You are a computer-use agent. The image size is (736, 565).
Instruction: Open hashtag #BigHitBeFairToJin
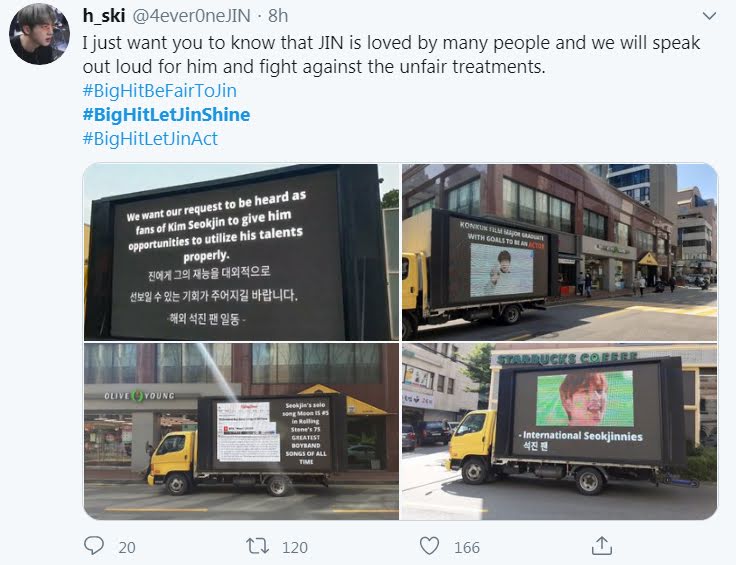pos(160,90)
